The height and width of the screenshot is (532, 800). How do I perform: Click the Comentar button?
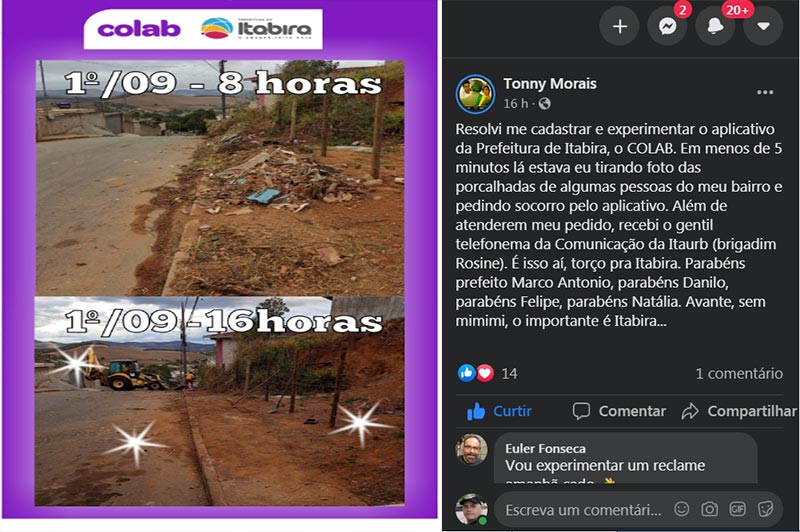pos(619,411)
